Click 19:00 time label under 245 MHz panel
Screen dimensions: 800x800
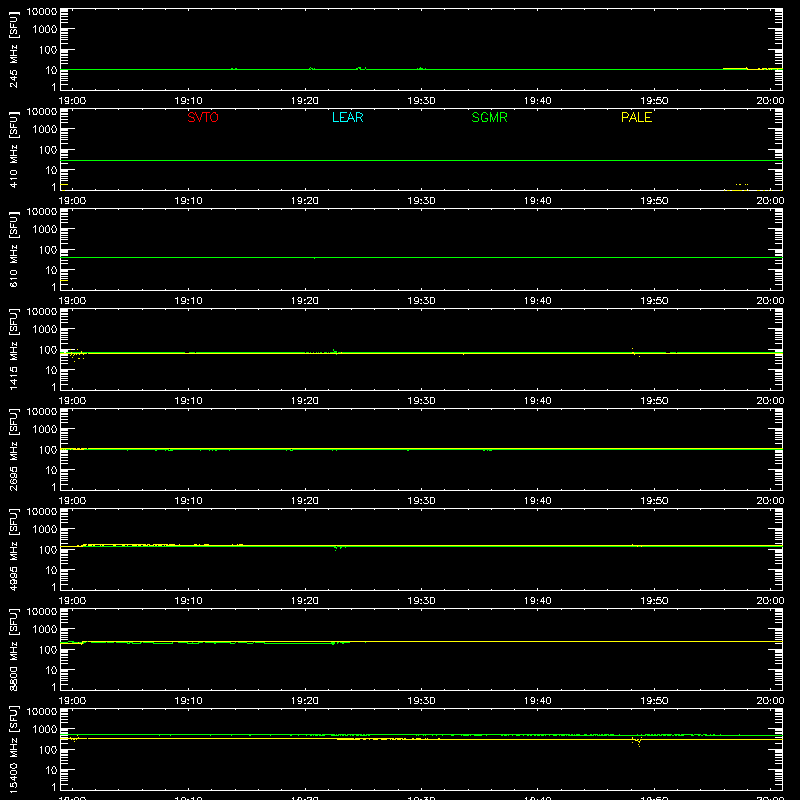tap(72, 101)
